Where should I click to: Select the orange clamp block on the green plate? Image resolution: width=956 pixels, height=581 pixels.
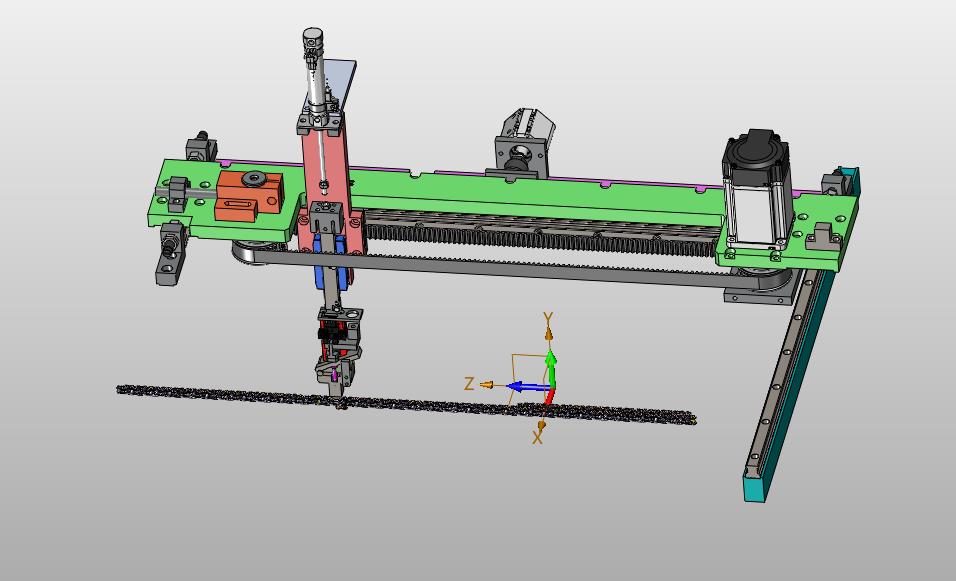(x=249, y=195)
